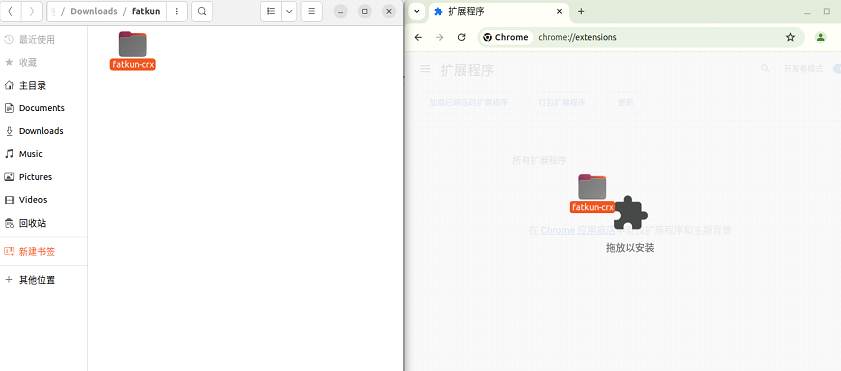The height and width of the screenshot is (371, 841).
Task: Click the 更新 button
Action: pos(625,102)
